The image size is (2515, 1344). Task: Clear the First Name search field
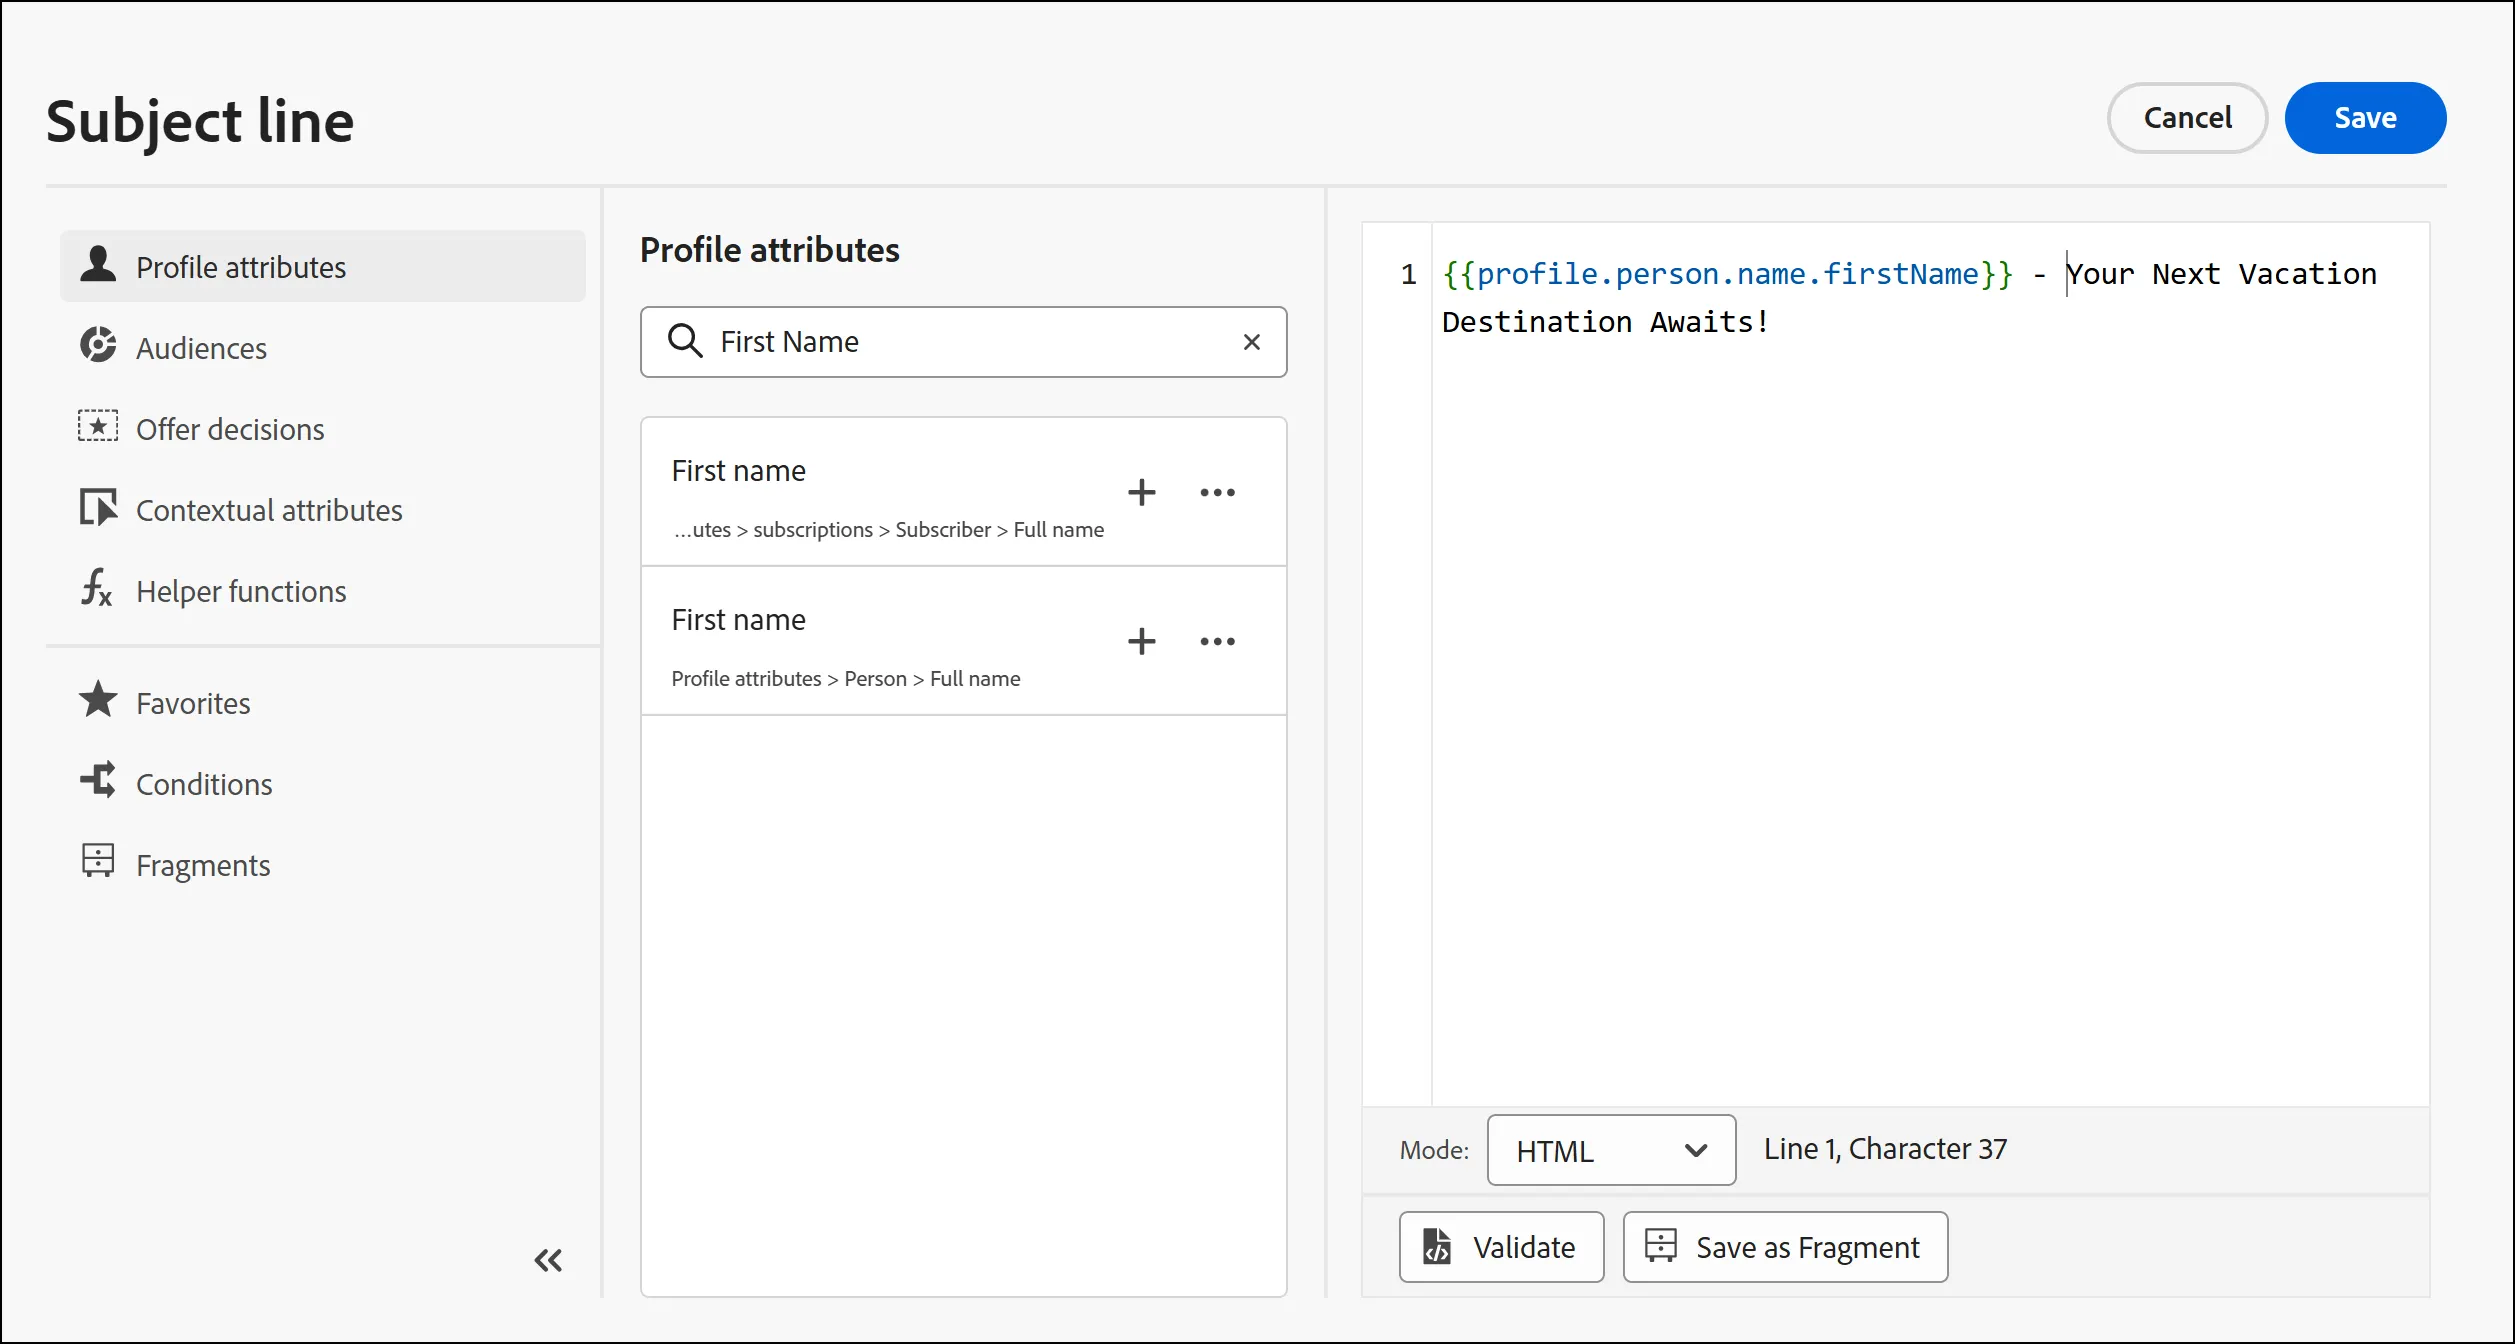[x=1251, y=342]
